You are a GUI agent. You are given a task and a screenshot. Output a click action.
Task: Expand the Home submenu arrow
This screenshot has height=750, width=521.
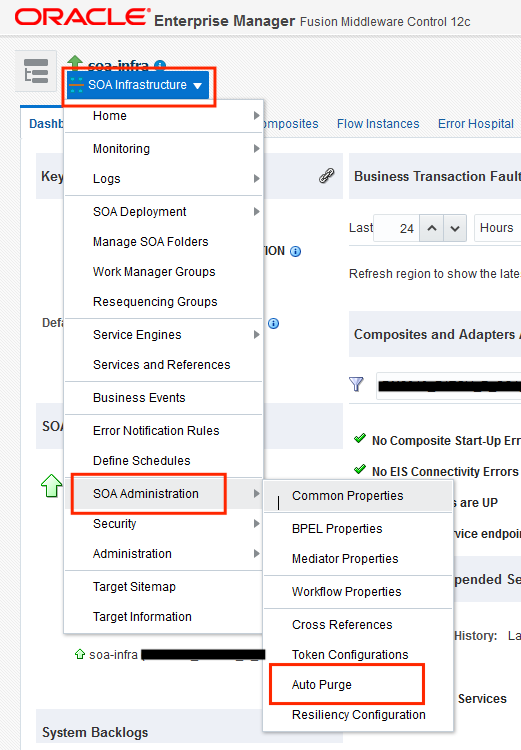click(x=256, y=115)
